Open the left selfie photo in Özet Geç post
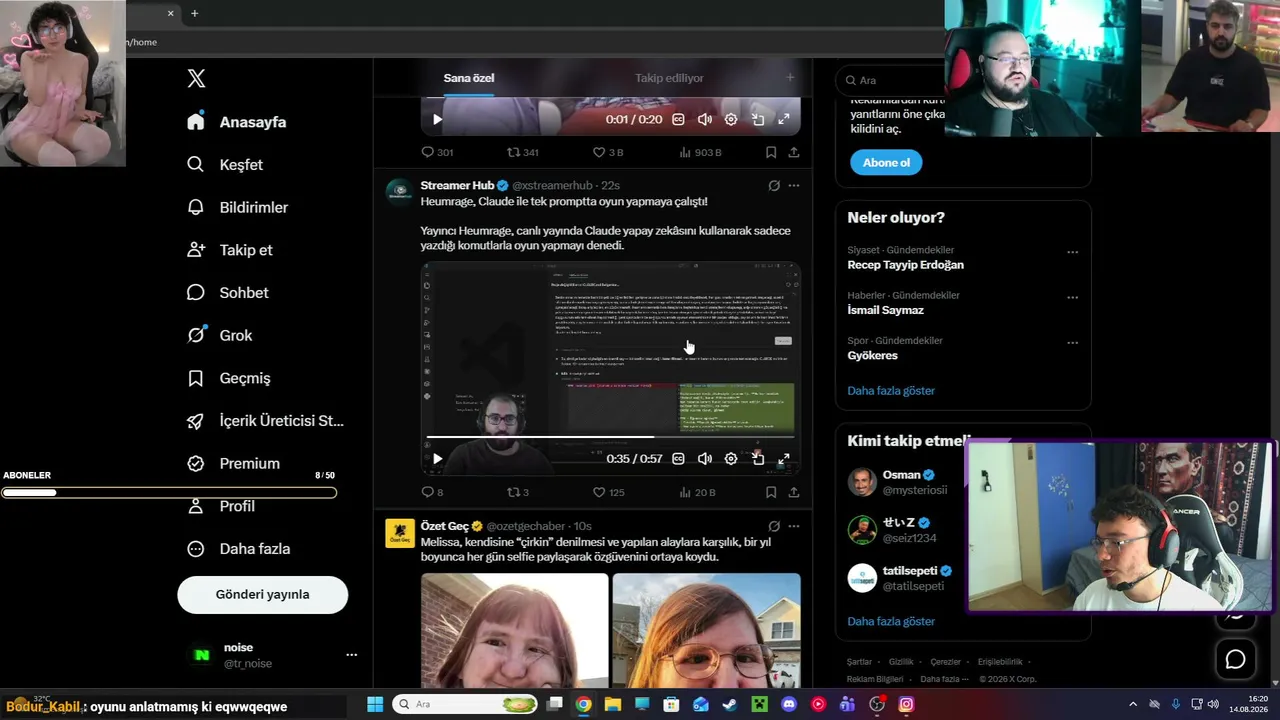The image size is (1280, 720). 514,629
